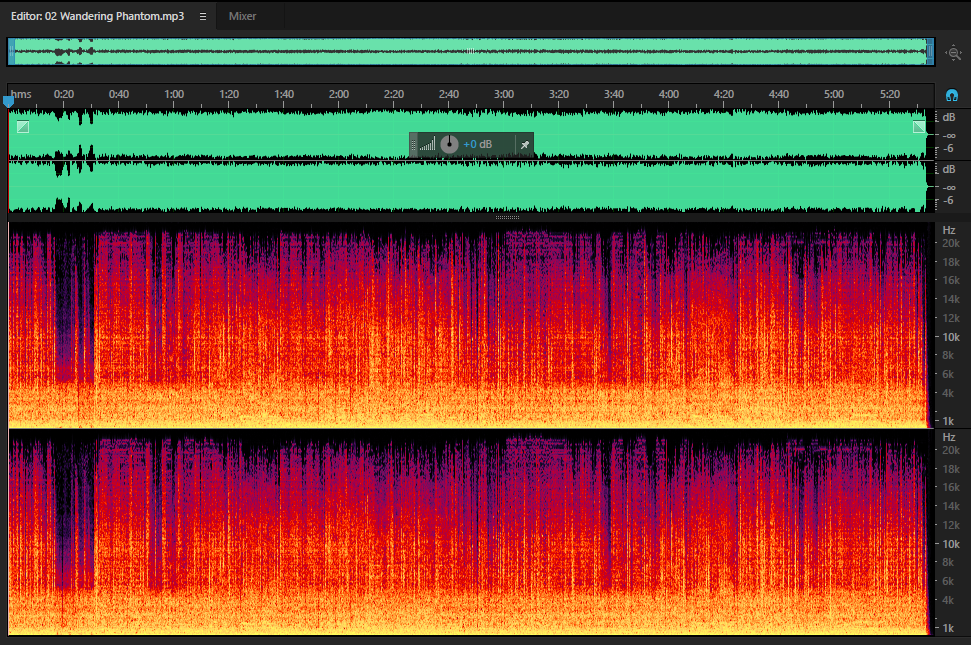Click the upper spectrogram Hz scale label
The height and width of the screenshot is (645, 971).
[949, 230]
